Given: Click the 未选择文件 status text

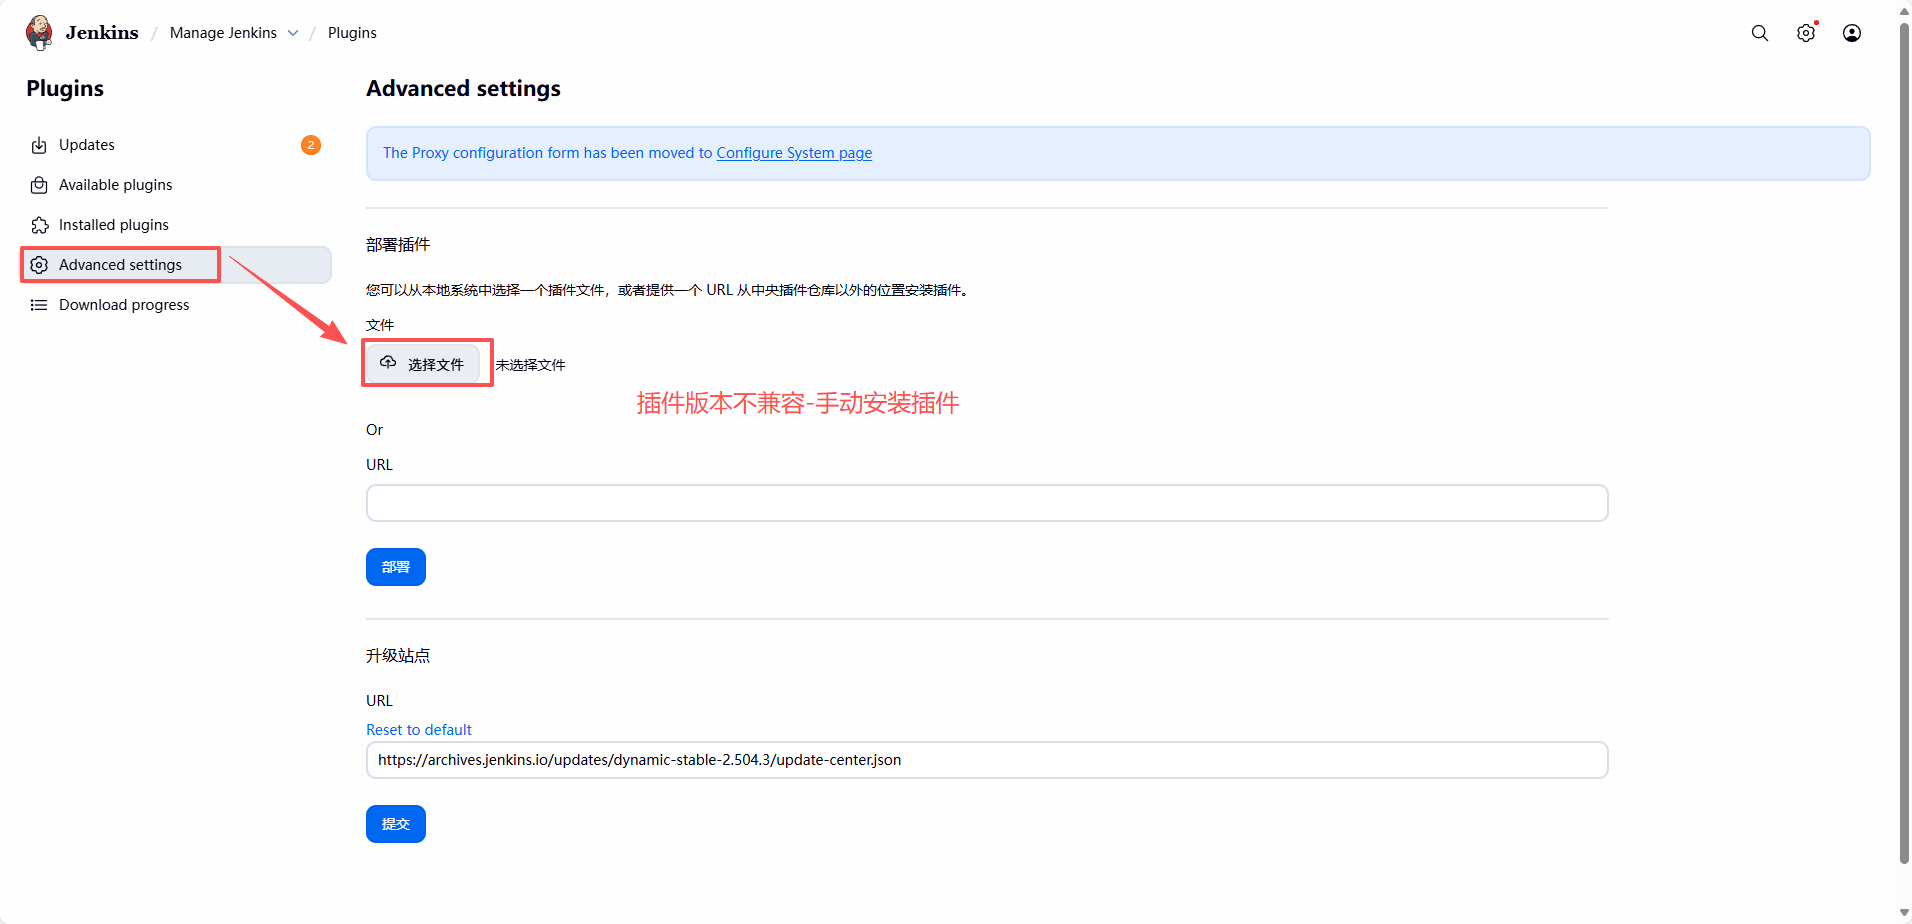Looking at the screenshot, I should [x=531, y=365].
